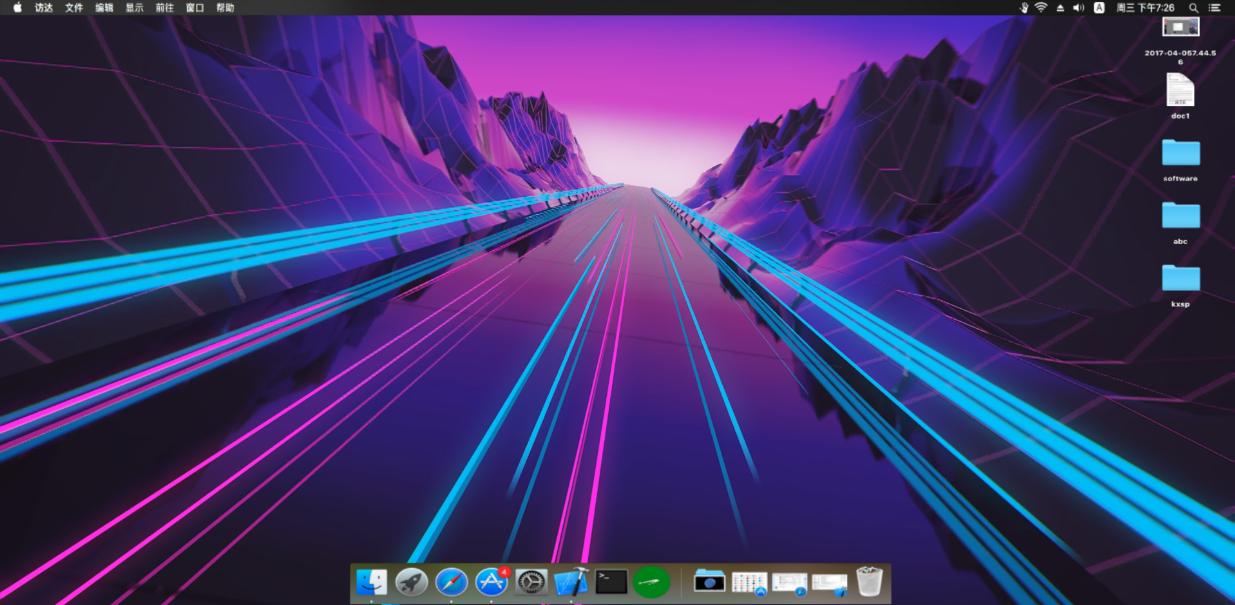Open Spotlight search magnifier

click(1193, 7)
